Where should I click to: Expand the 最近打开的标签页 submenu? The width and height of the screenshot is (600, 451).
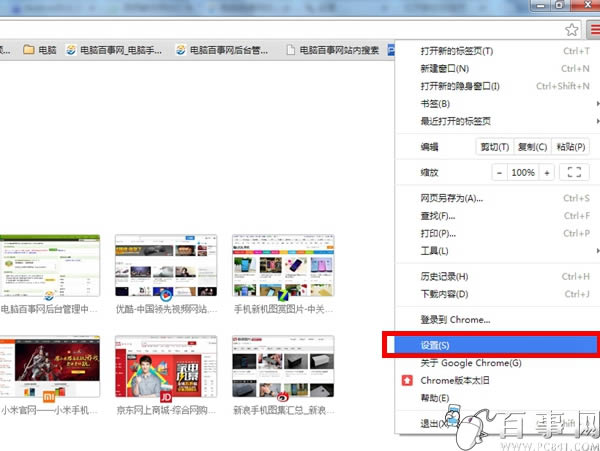pos(497,121)
